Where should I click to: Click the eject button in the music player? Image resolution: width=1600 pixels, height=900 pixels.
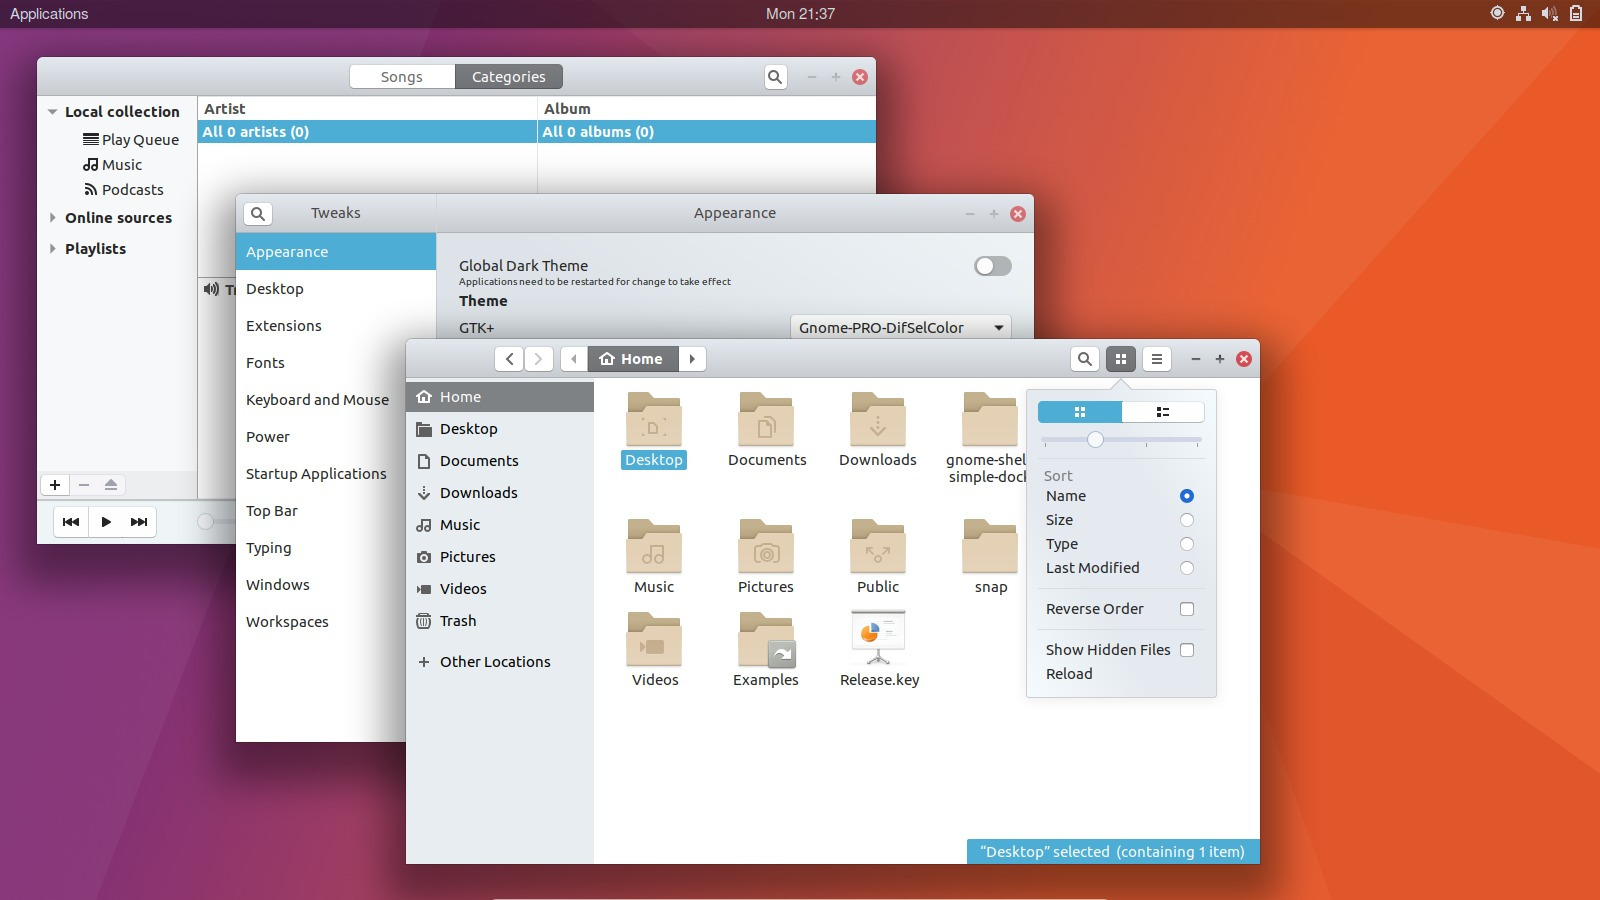coord(111,485)
